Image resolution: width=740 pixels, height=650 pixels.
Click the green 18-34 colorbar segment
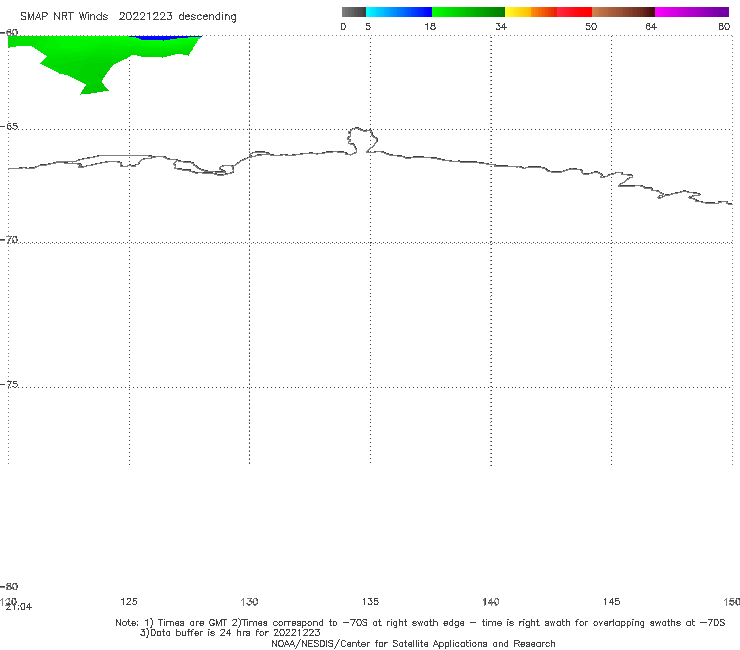coord(468,12)
